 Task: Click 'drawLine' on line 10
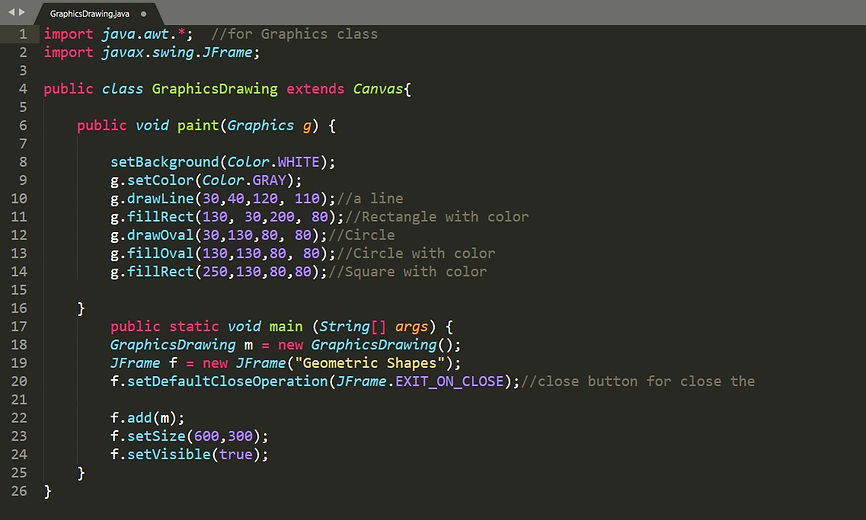pyautogui.click(x=160, y=199)
